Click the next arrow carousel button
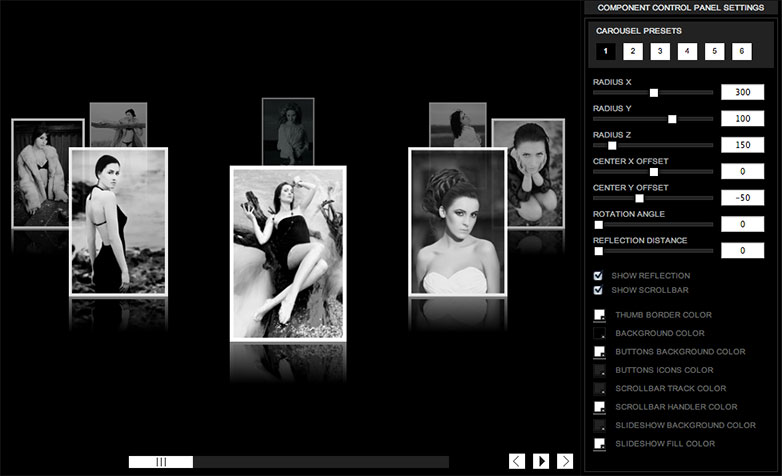The height and width of the screenshot is (476, 782). click(565, 461)
